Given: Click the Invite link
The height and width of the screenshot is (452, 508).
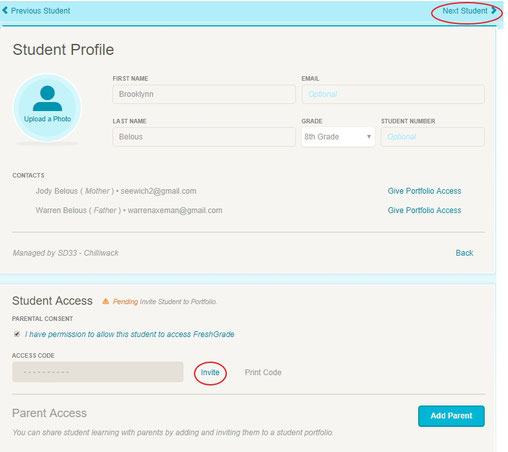Looking at the screenshot, I should click(210, 372).
